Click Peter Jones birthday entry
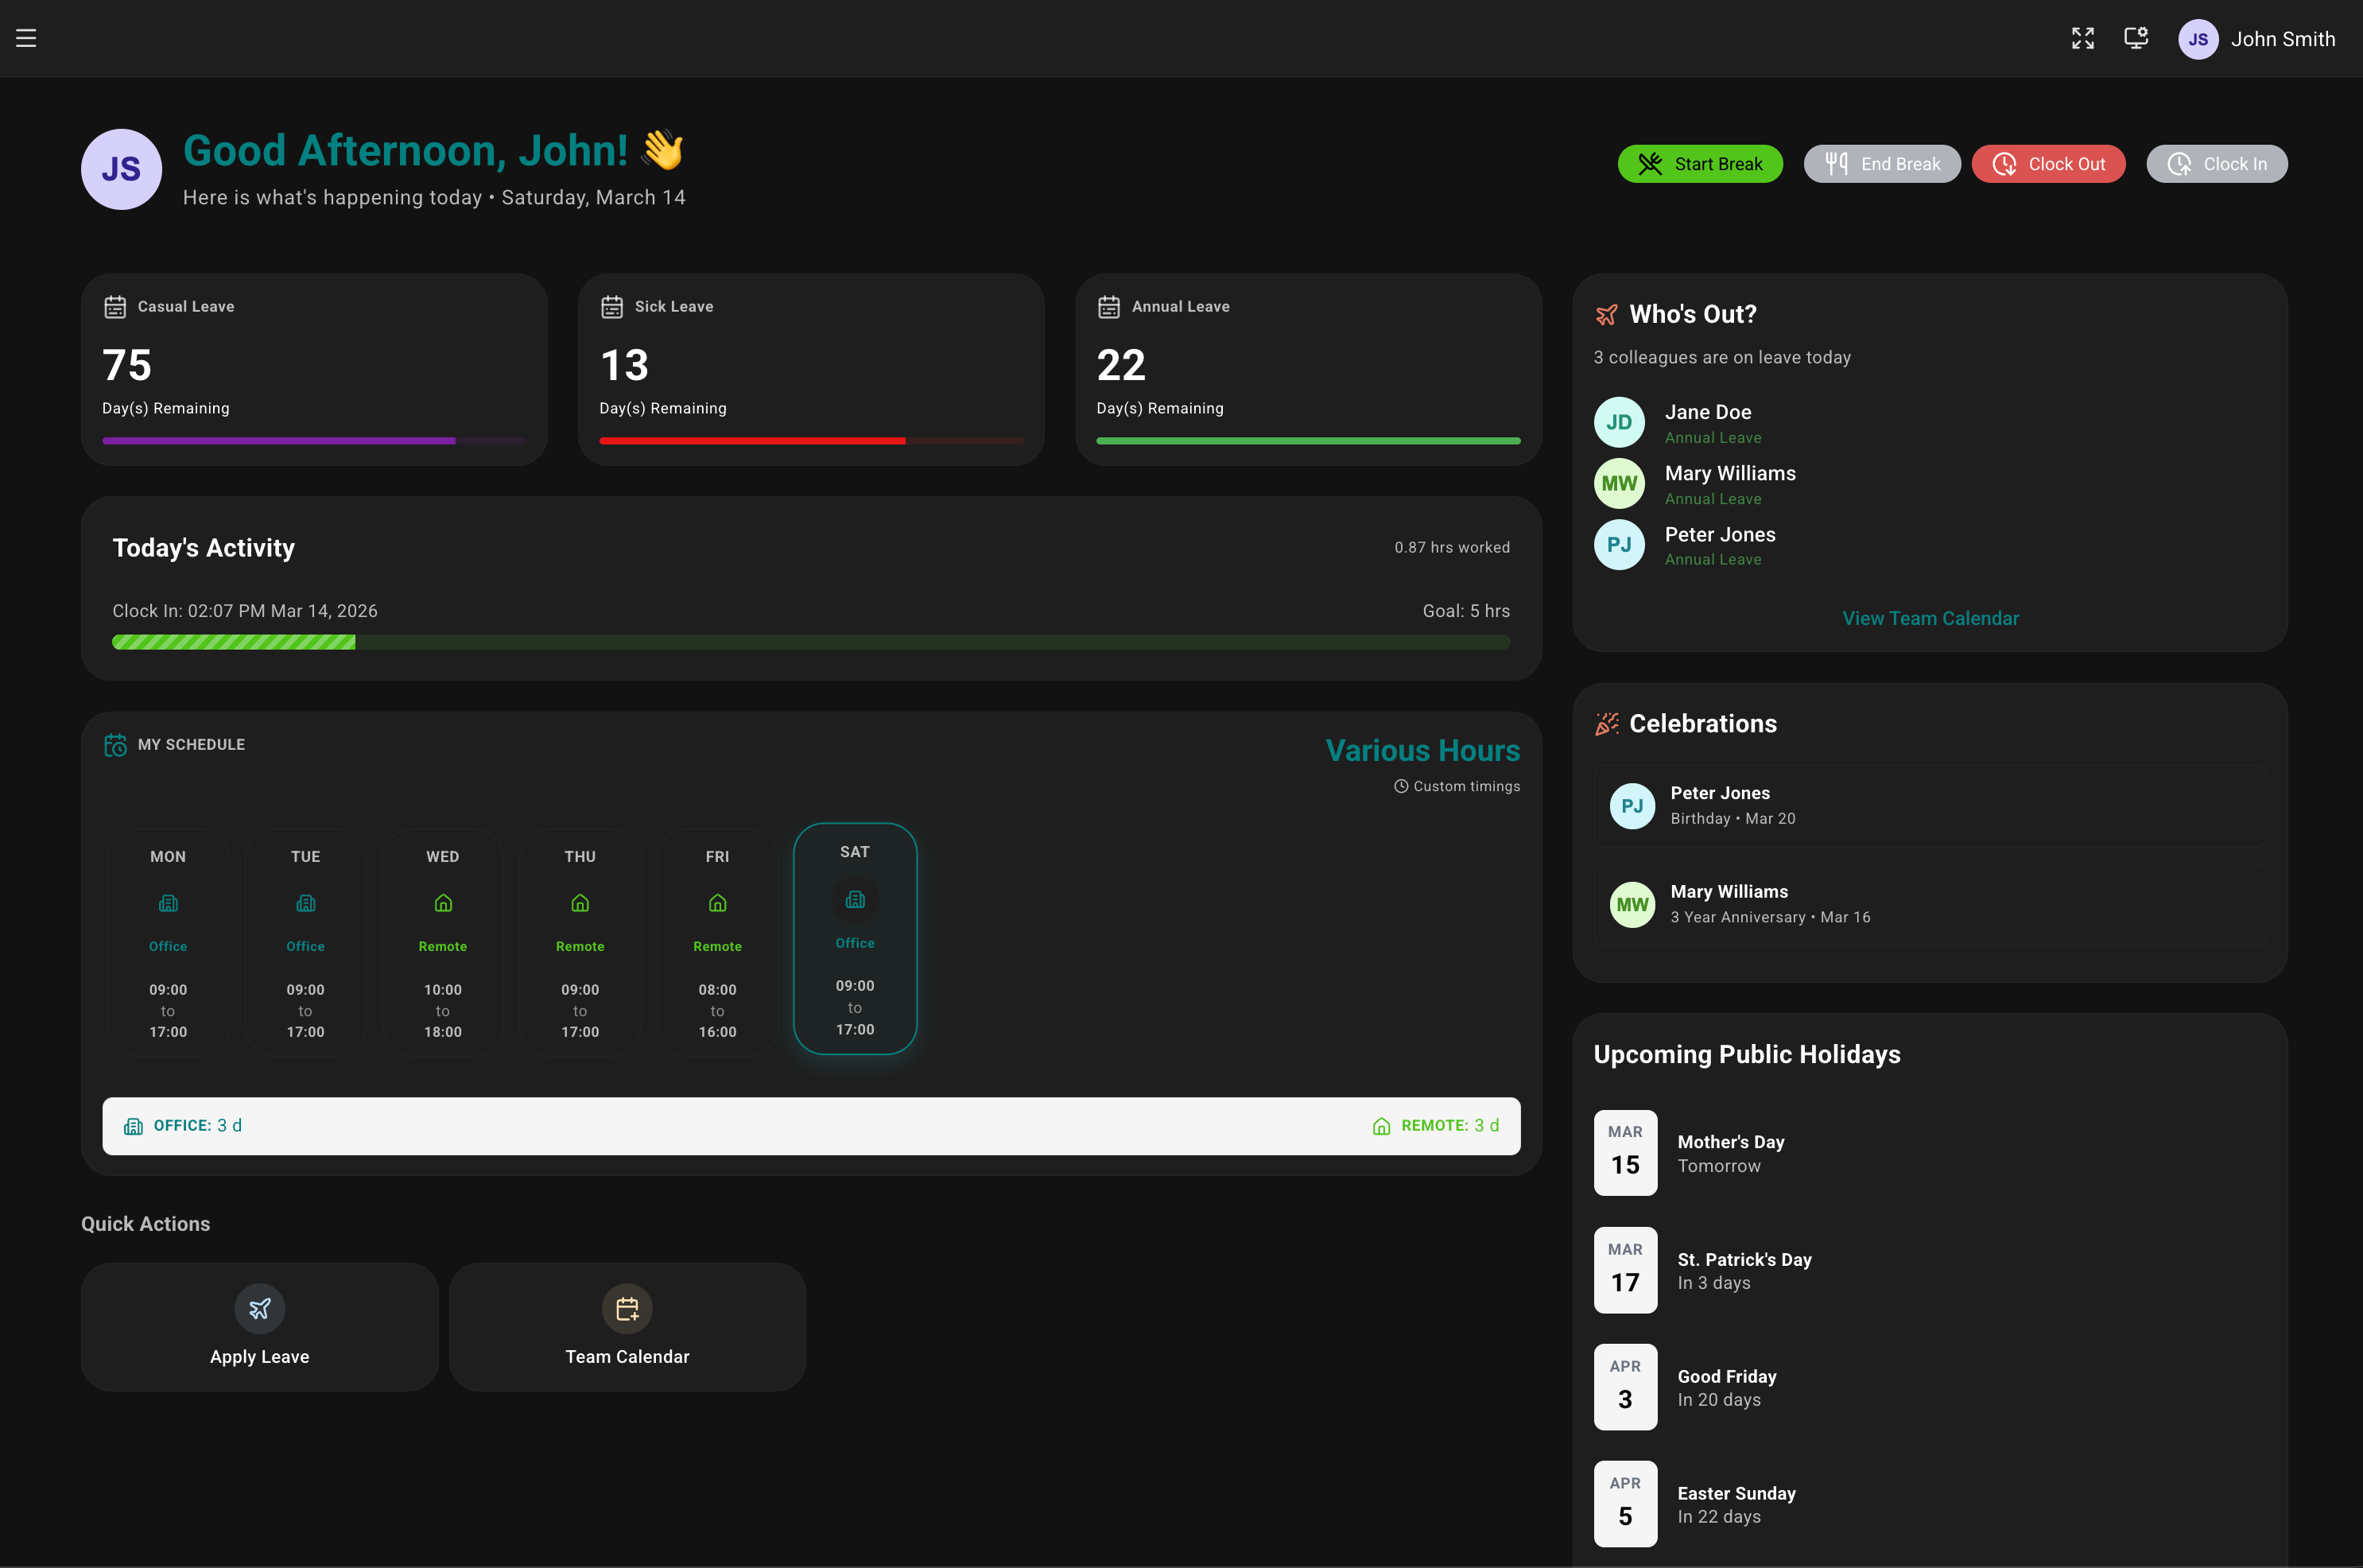The height and width of the screenshot is (1568, 2363). coord(1929,805)
